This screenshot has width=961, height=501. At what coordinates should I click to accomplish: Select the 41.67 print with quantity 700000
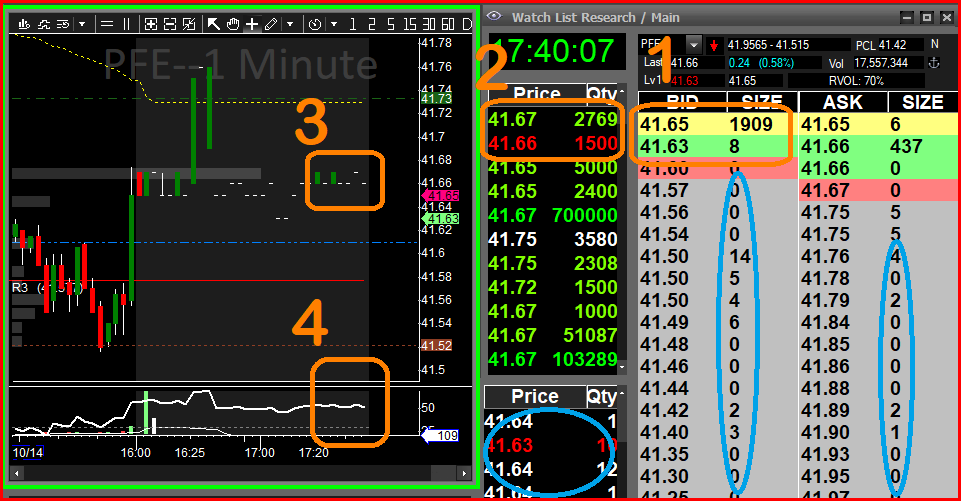click(552, 215)
